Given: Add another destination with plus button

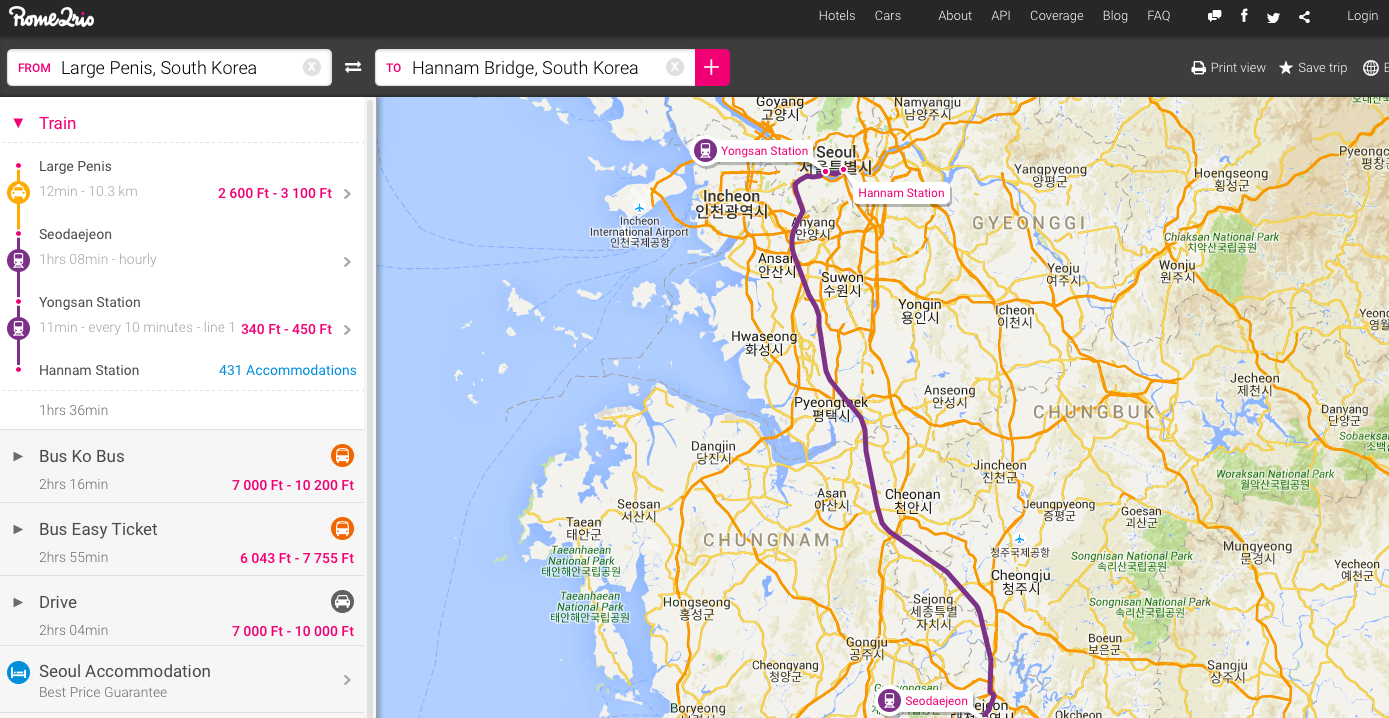Looking at the screenshot, I should click(x=712, y=67).
